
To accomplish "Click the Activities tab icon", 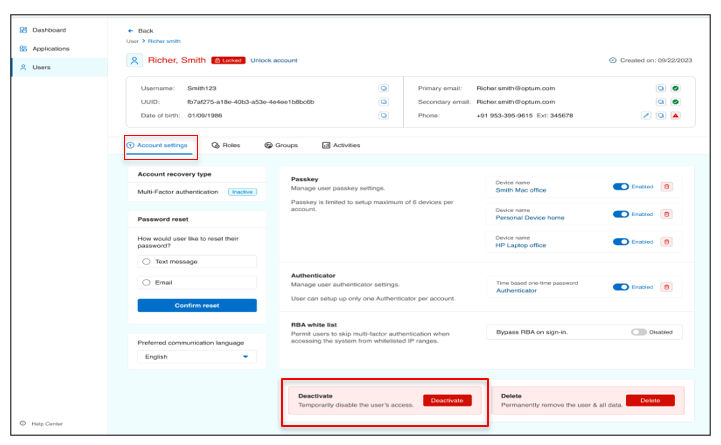I will 326,145.
